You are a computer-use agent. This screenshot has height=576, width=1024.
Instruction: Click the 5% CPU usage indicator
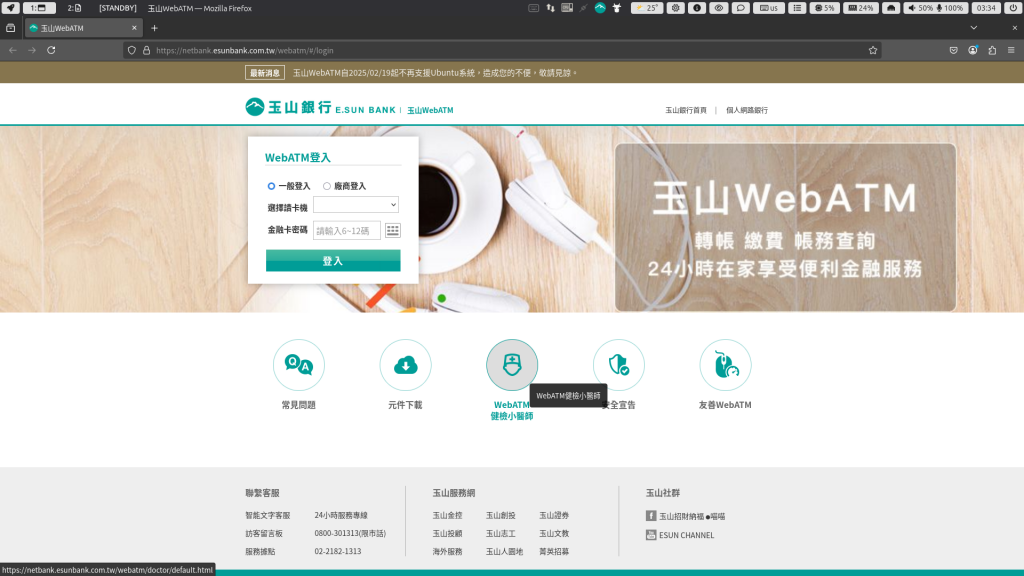[x=824, y=8]
